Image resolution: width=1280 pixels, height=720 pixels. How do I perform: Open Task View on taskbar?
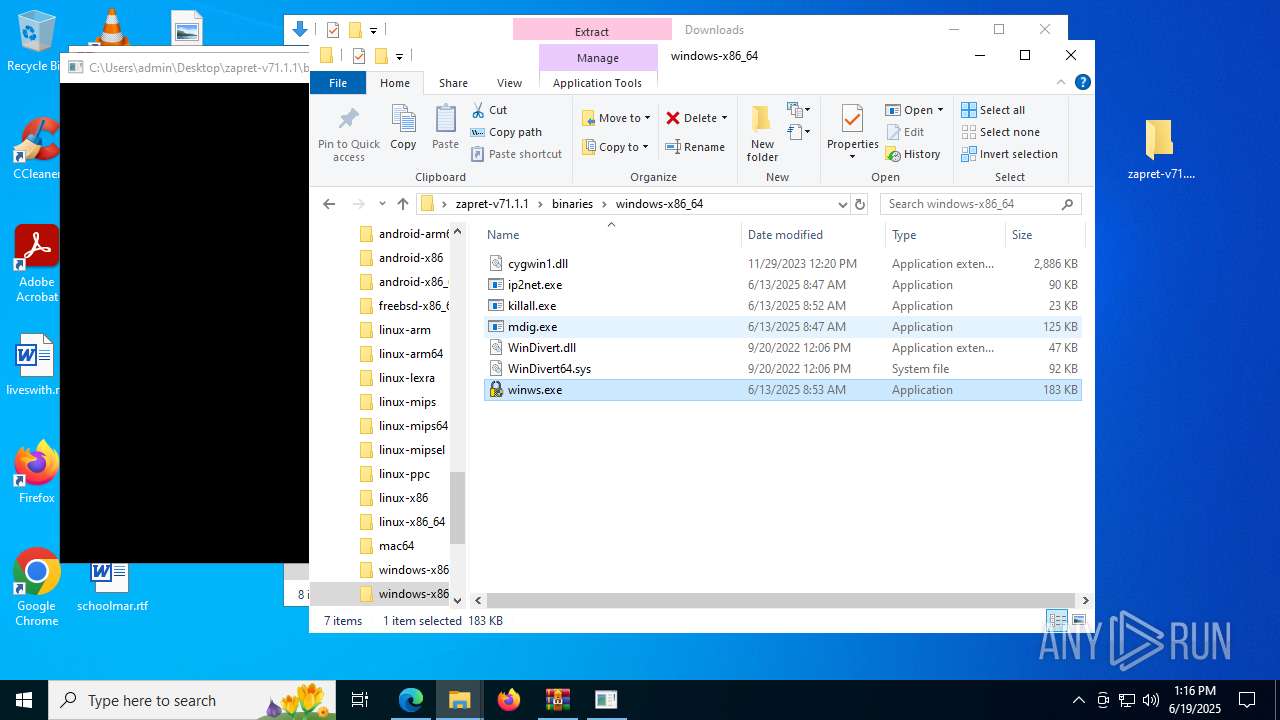[x=361, y=700]
